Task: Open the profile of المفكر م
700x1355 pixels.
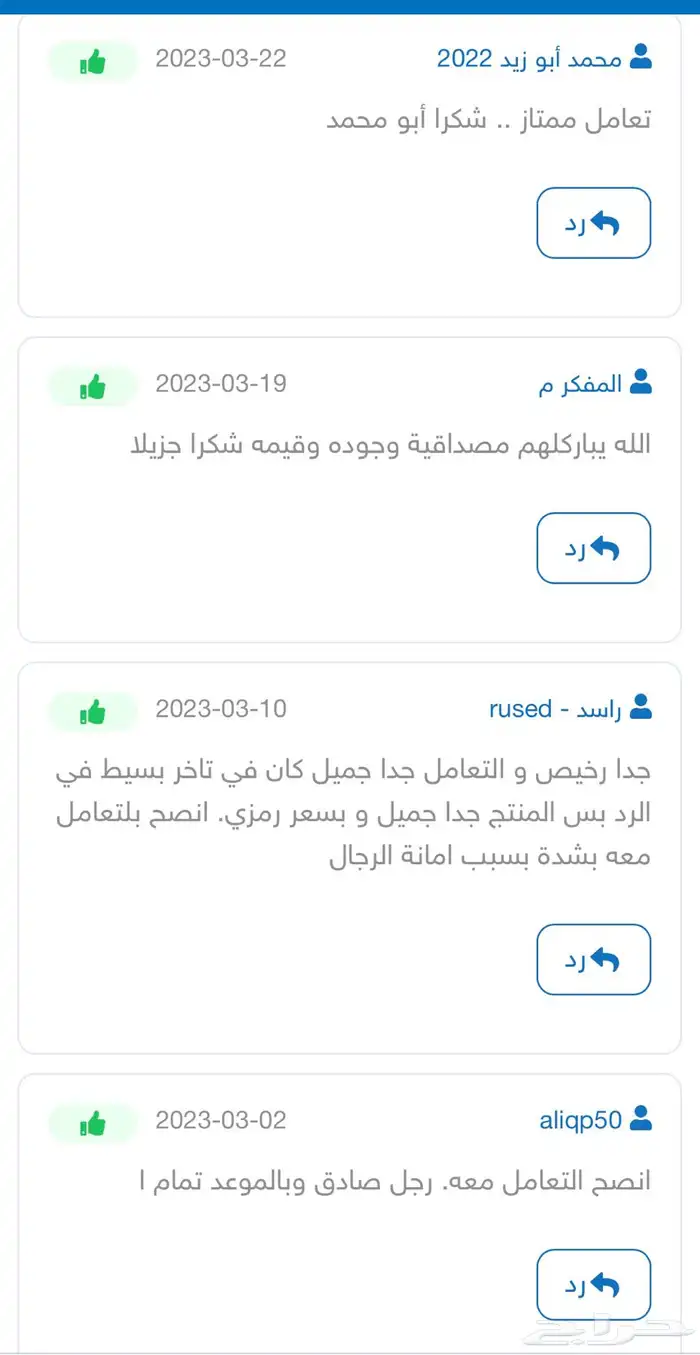Action: [585, 383]
